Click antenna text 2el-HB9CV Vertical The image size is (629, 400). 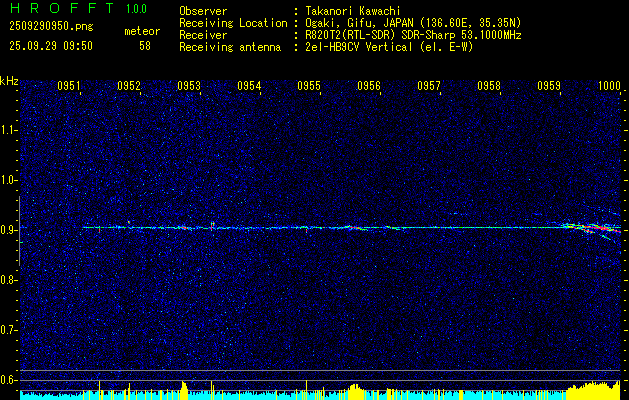coord(359,47)
